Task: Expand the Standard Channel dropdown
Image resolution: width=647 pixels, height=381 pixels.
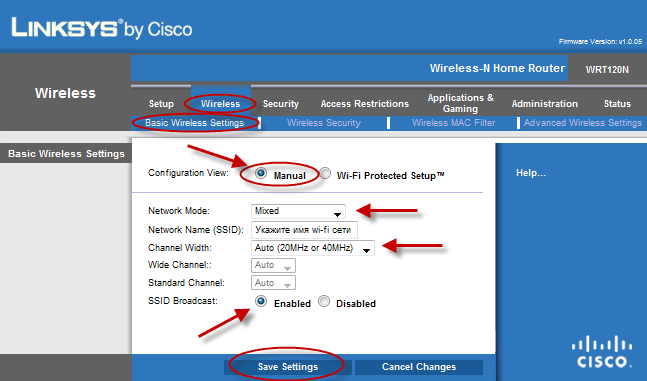Action: pyautogui.click(x=273, y=283)
